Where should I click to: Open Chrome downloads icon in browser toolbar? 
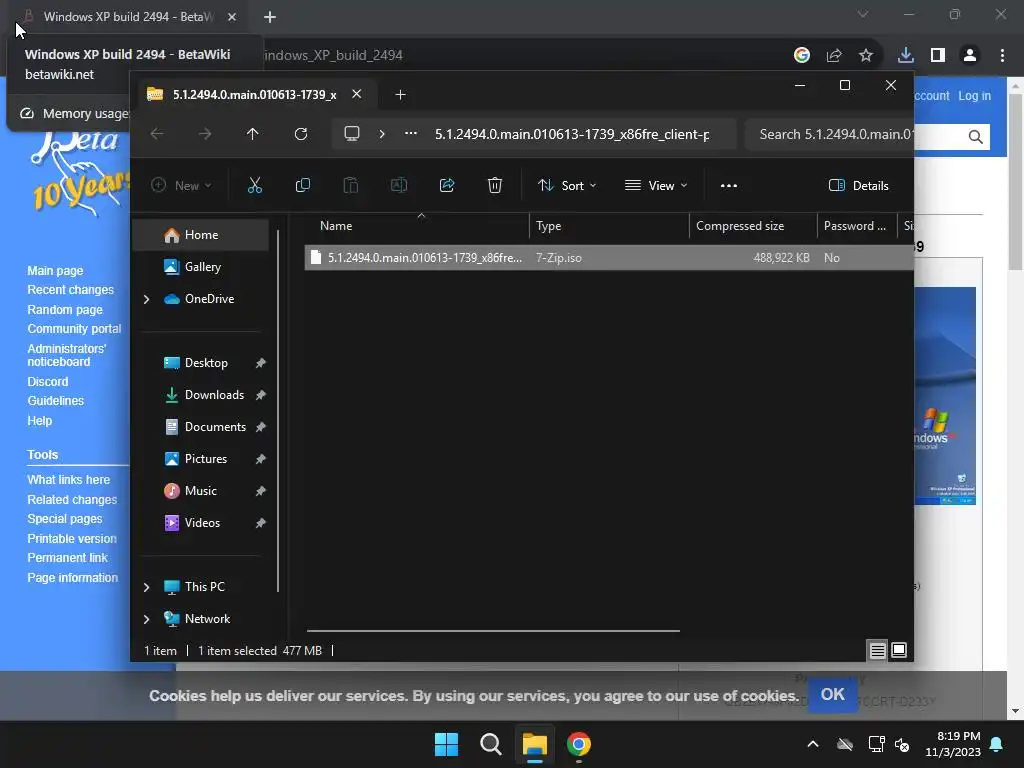coord(906,55)
